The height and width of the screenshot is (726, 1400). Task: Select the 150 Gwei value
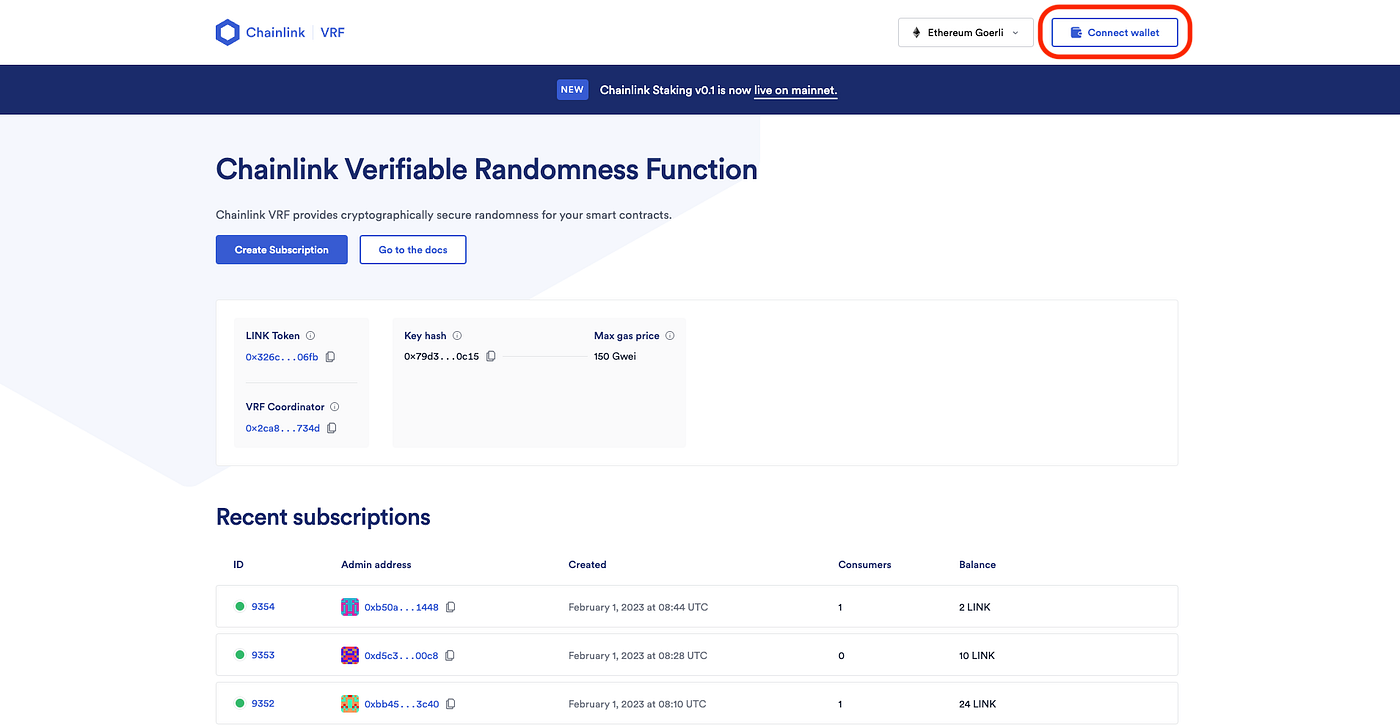point(615,356)
